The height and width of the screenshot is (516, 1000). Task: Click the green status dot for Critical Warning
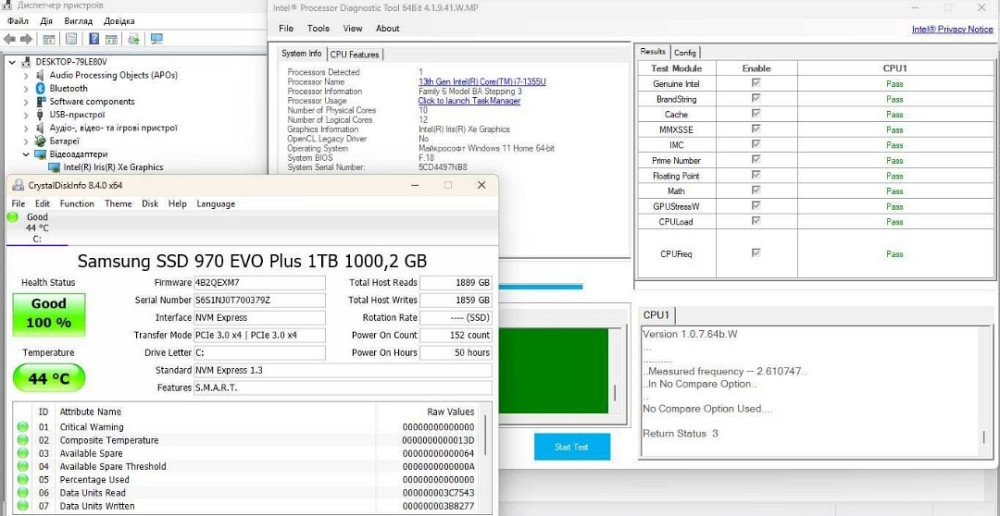[x=23, y=427]
